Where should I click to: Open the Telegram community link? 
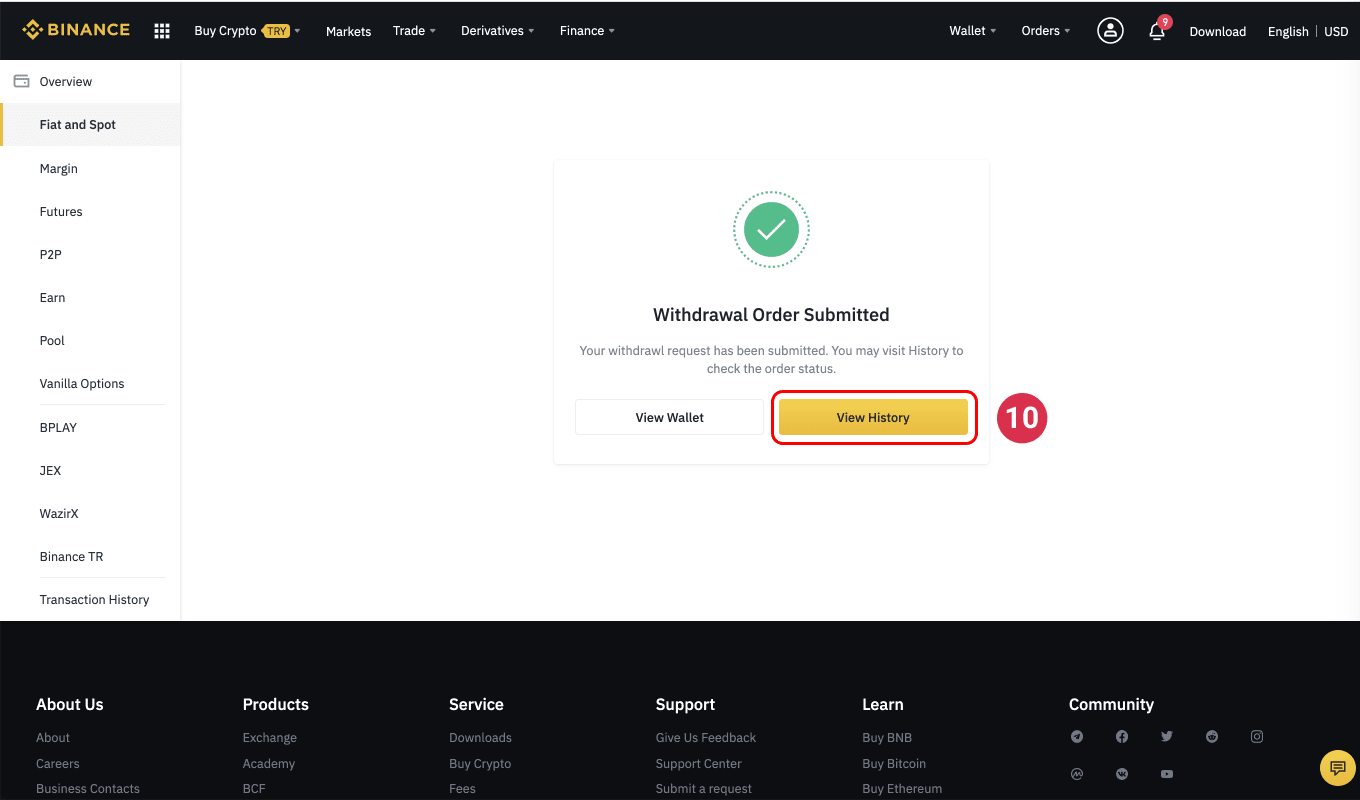pos(1077,737)
